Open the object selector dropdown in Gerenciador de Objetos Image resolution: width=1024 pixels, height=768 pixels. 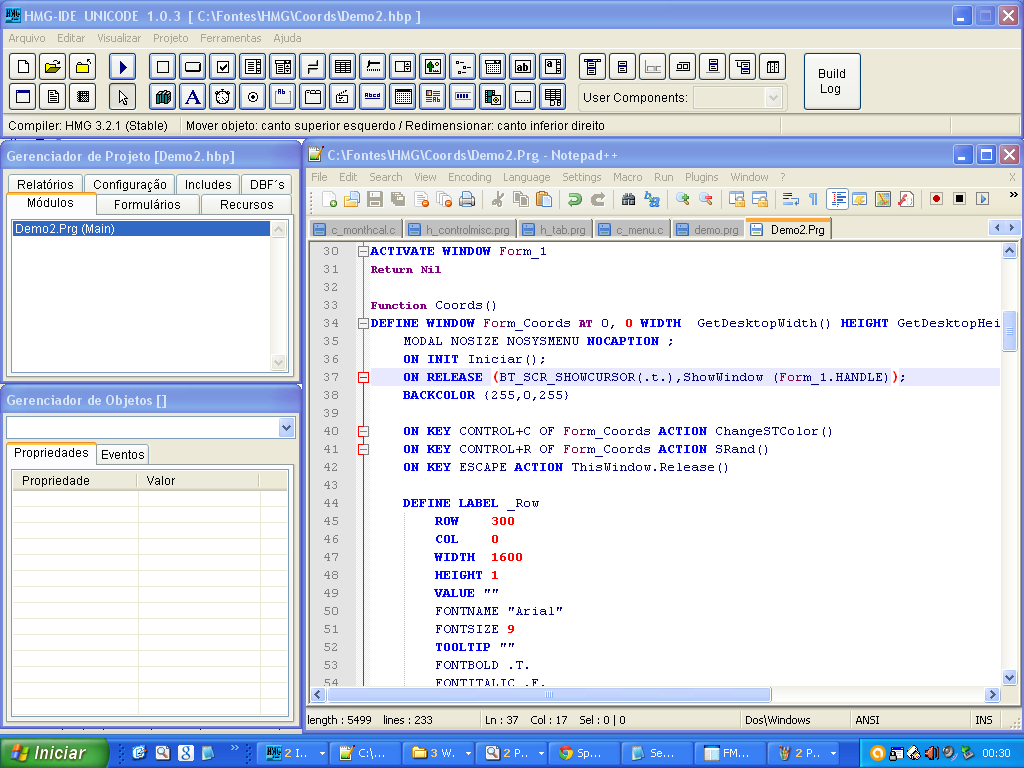tap(287, 428)
